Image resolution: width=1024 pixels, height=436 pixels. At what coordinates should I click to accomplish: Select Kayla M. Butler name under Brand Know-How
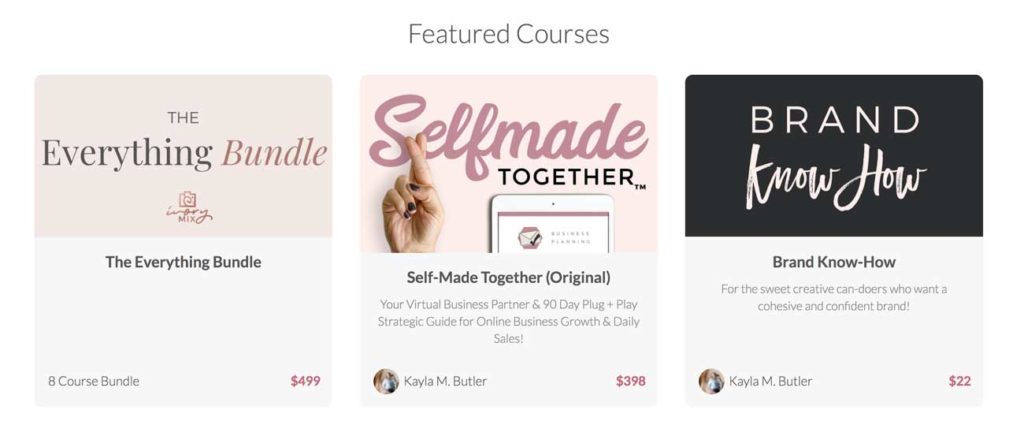pyautogui.click(x=771, y=381)
